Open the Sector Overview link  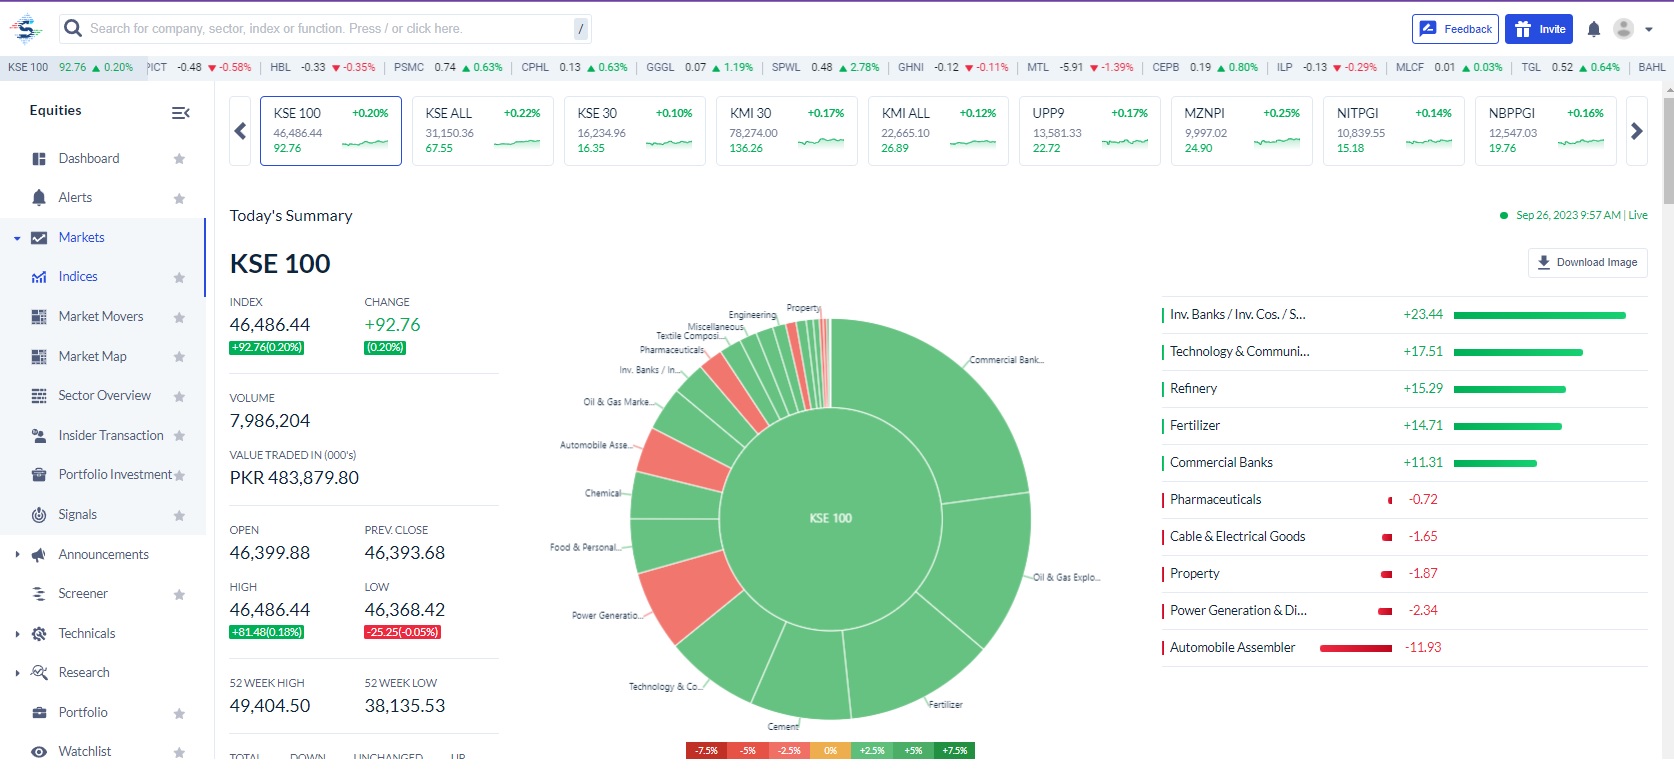coord(105,396)
